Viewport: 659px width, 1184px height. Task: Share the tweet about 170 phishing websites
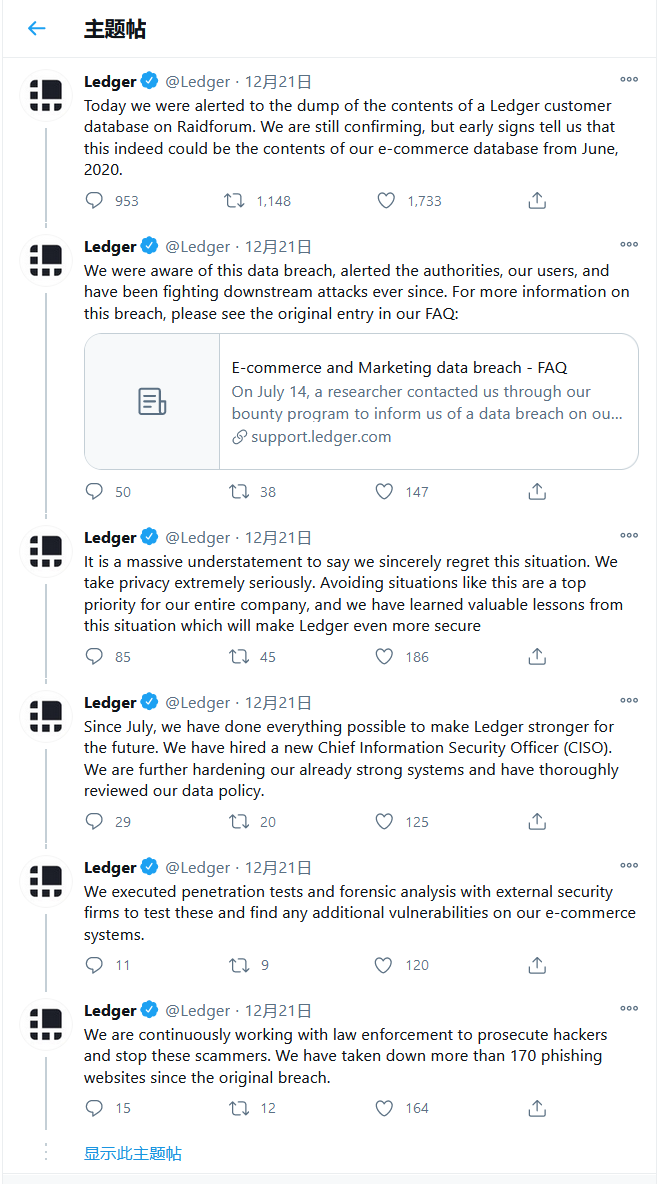tap(537, 1108)
